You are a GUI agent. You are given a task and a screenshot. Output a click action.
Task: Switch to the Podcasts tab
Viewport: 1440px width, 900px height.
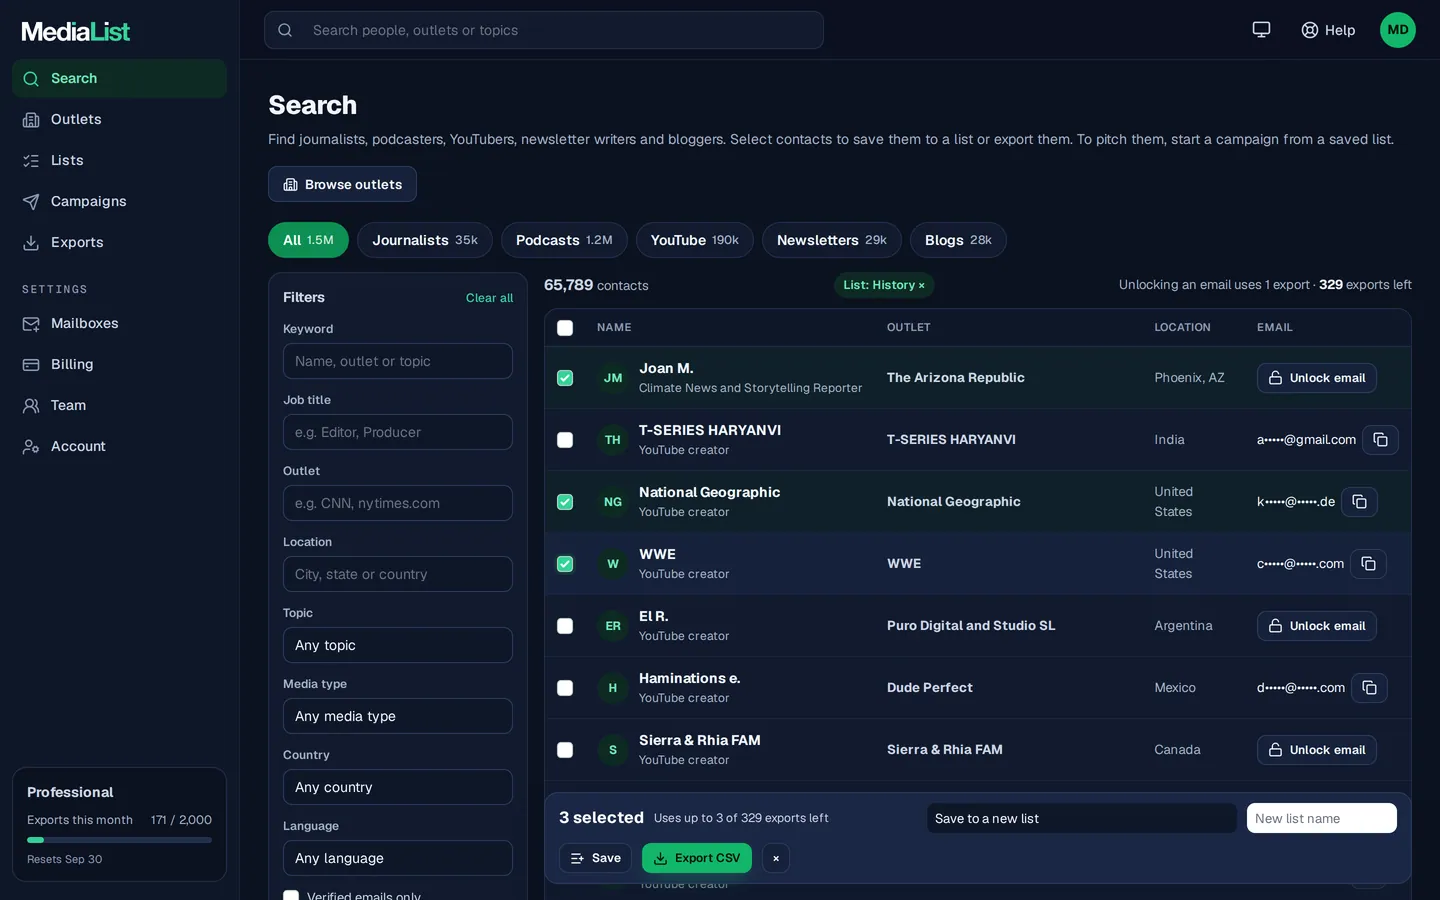(x=564, y=240)
